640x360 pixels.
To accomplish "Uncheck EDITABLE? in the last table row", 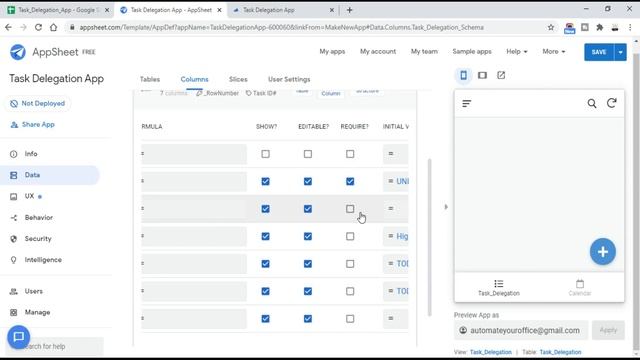I will (308, 319).
